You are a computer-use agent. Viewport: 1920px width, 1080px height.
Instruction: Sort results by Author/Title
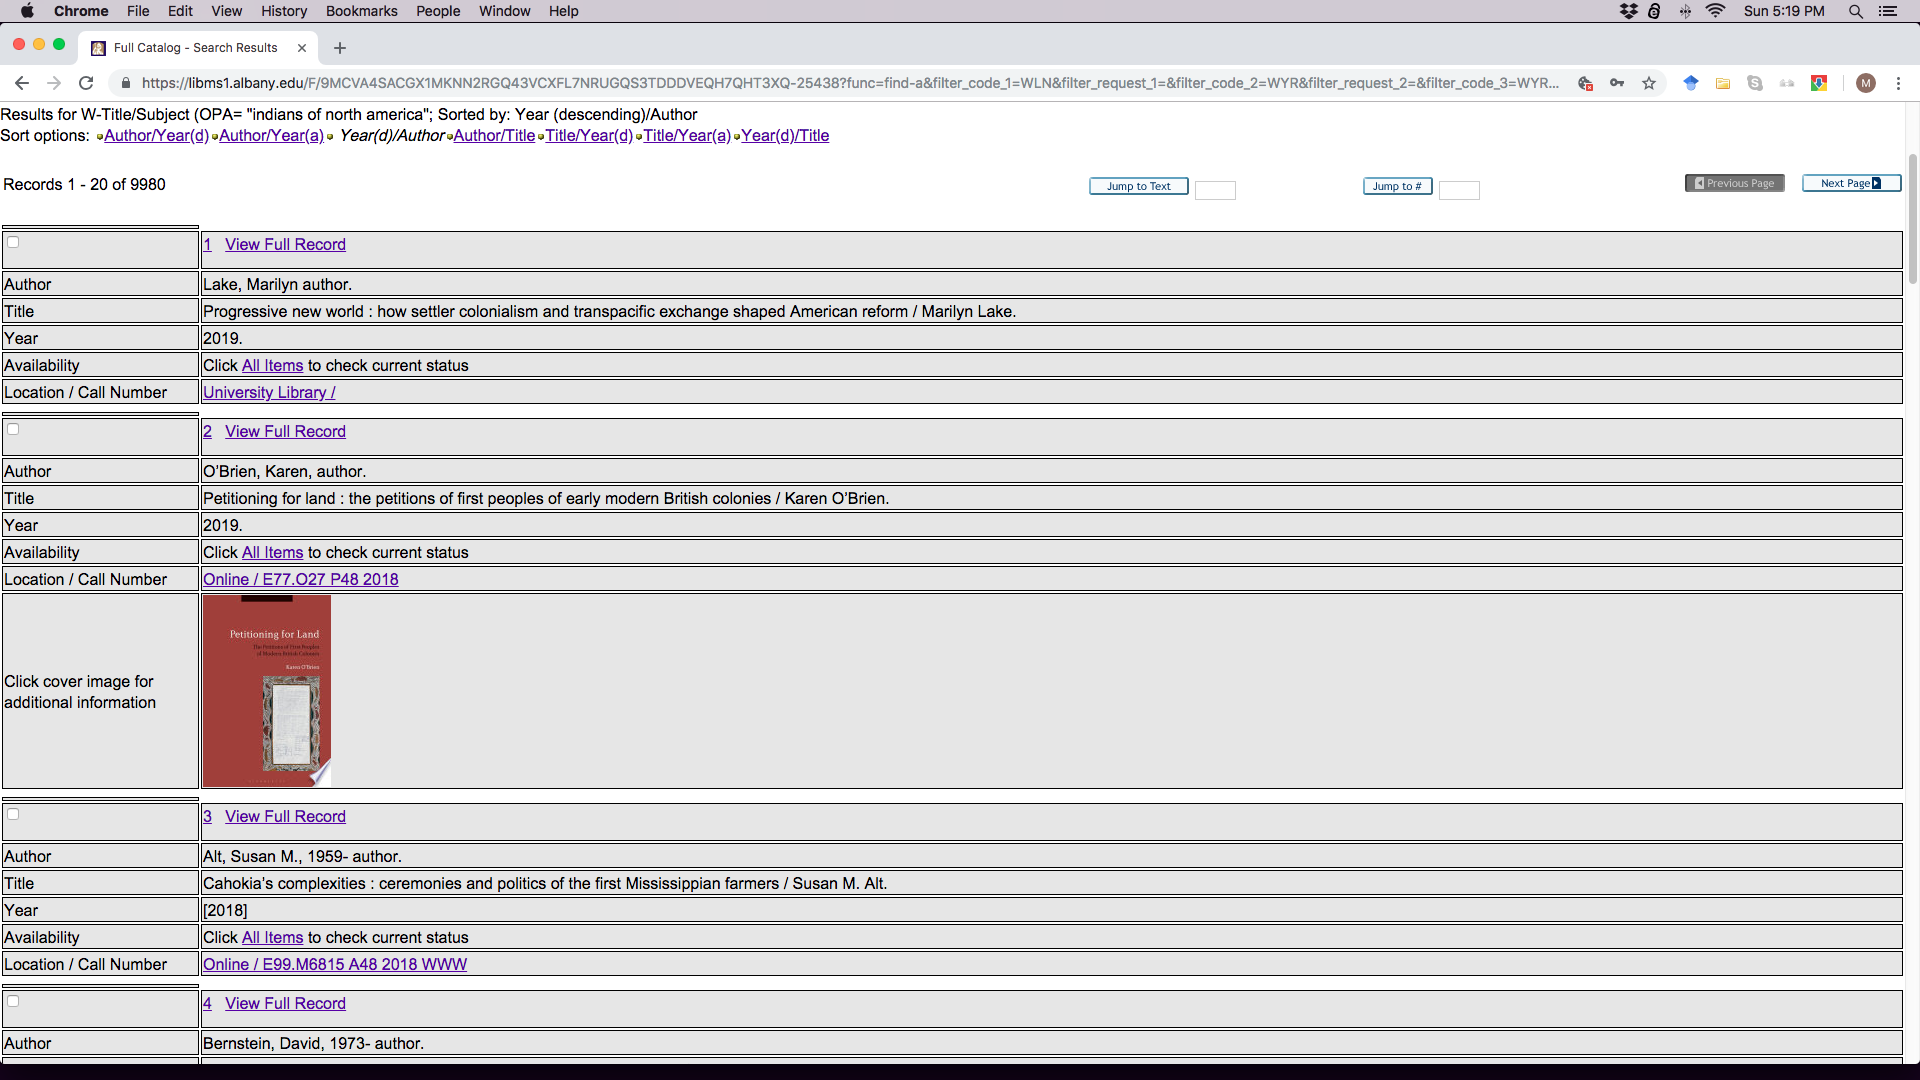click(494, 136)
